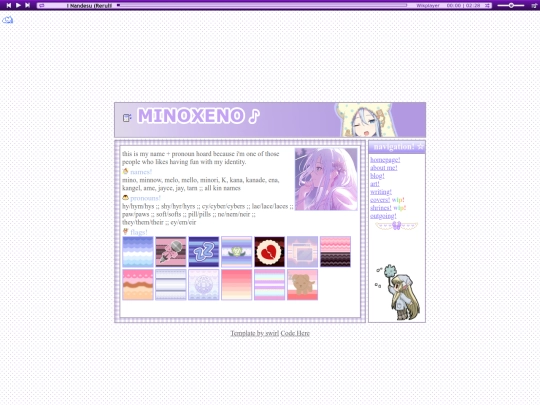Viewport: 540px width, 405px height.
Task: Open the Code Here link
Action: coord(295,333)
